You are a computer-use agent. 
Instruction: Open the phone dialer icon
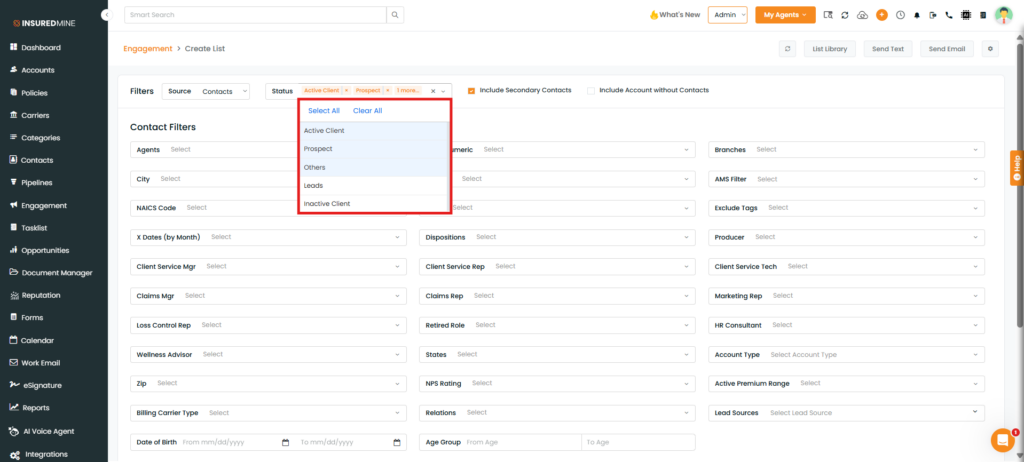[x=949, y=15]
